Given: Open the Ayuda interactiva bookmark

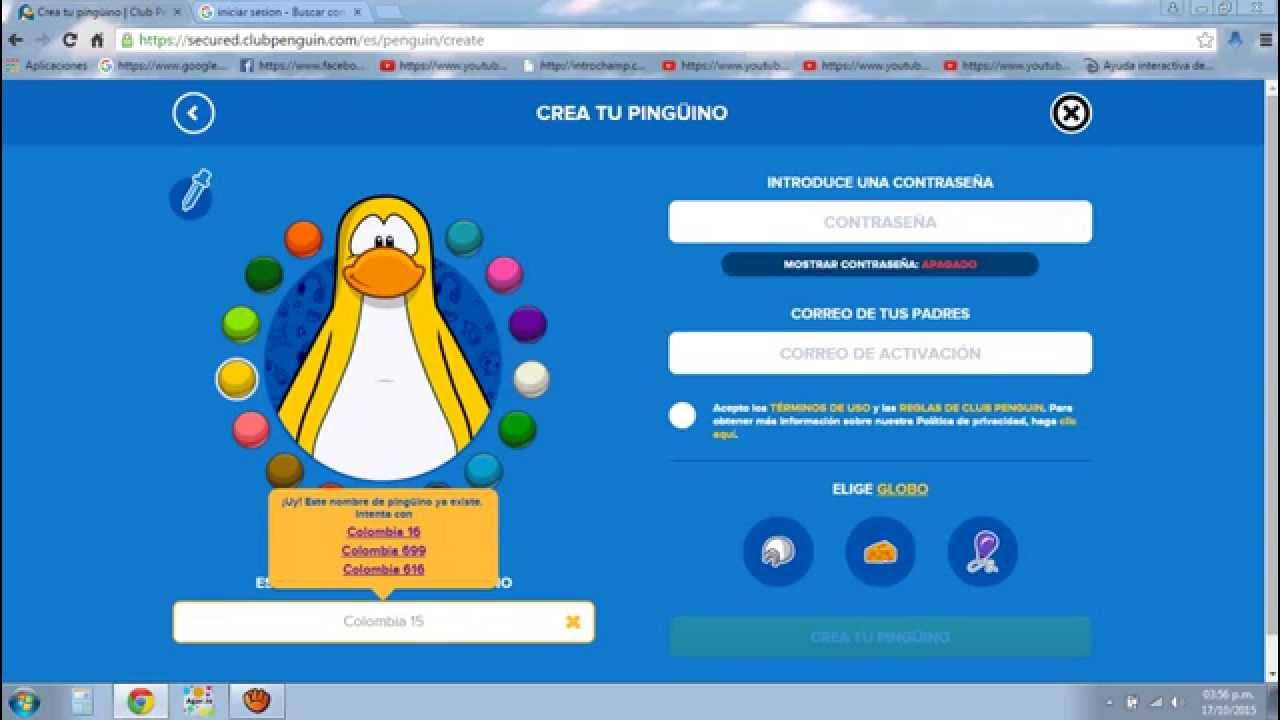Looking at the screenshot, I should pos(1150,66).
